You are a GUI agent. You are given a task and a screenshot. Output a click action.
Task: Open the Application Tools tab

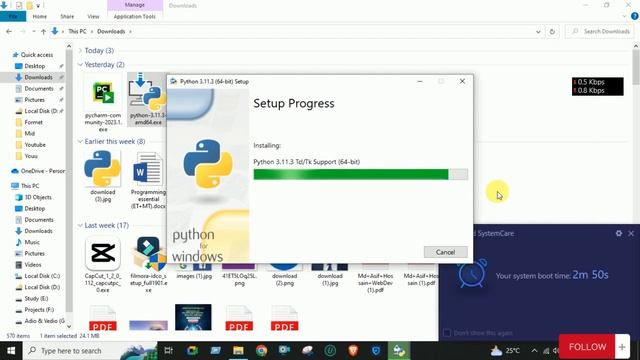[x=135, y=16]
